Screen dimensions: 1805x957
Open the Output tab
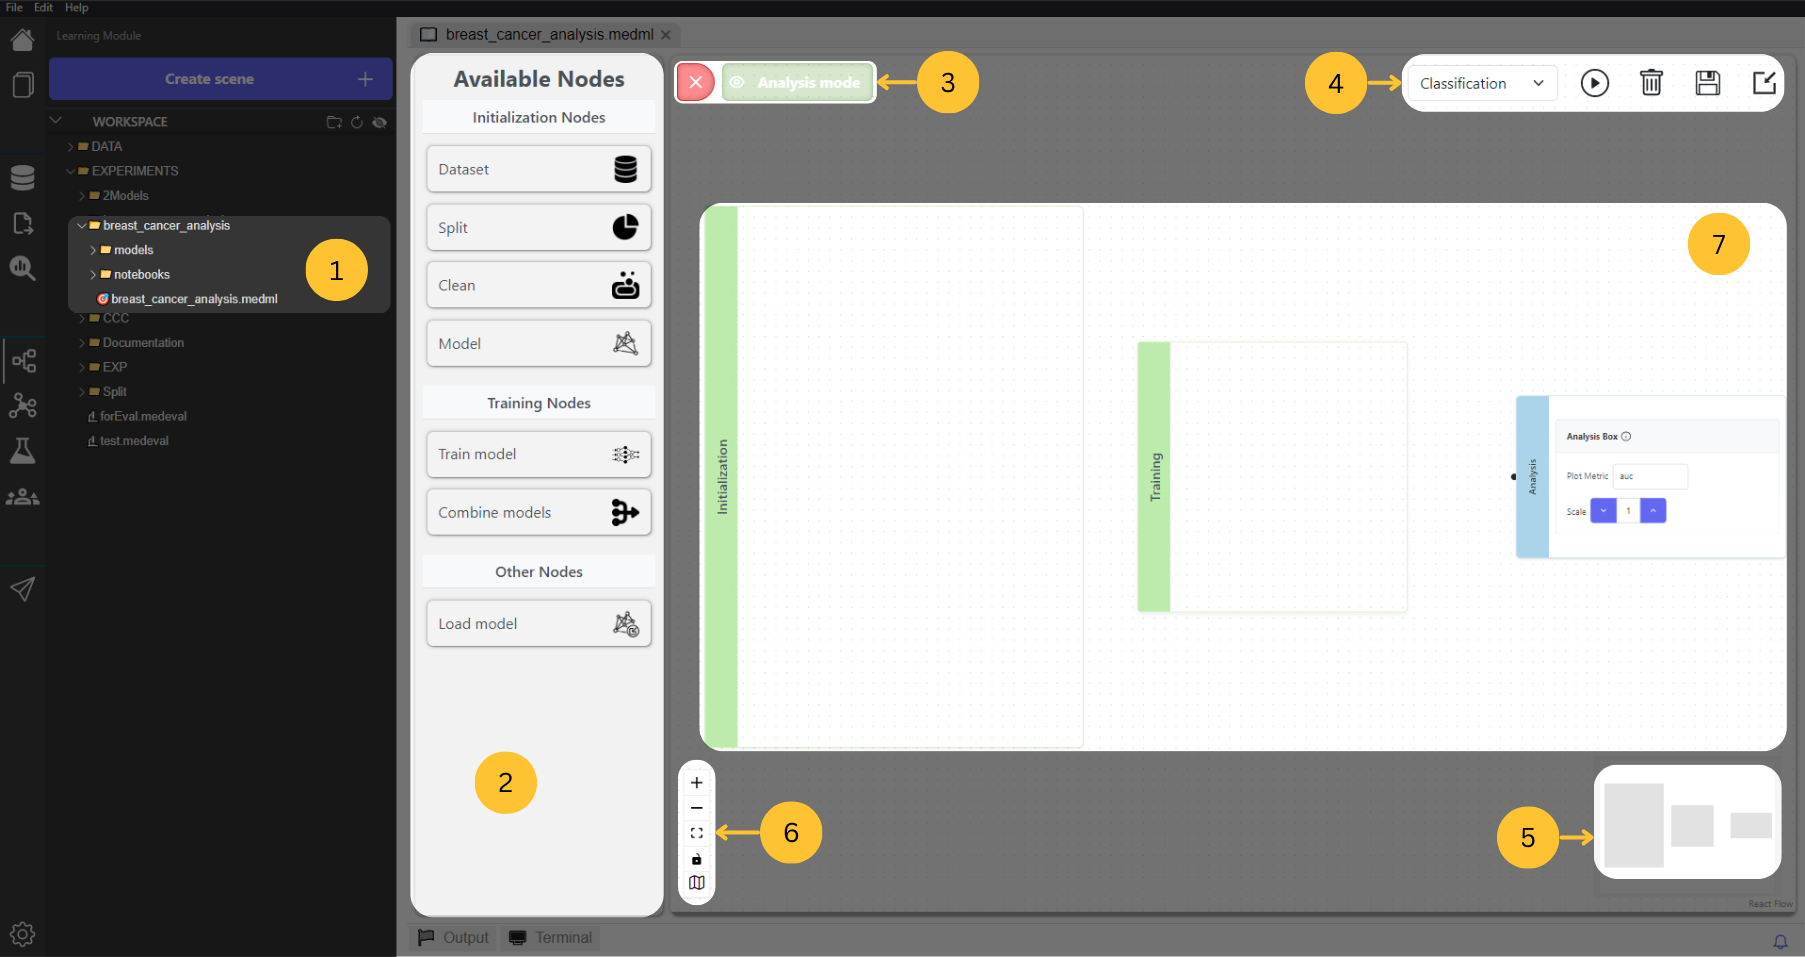click(454, 937)
